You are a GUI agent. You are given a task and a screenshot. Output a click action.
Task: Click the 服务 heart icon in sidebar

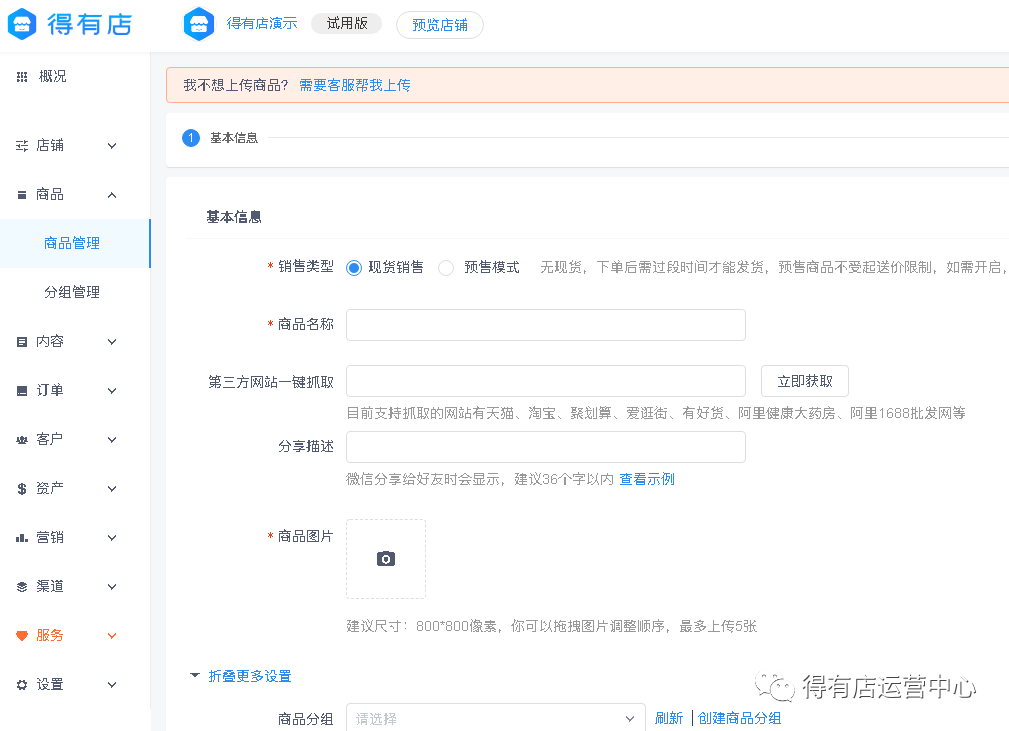pos(22,636)
